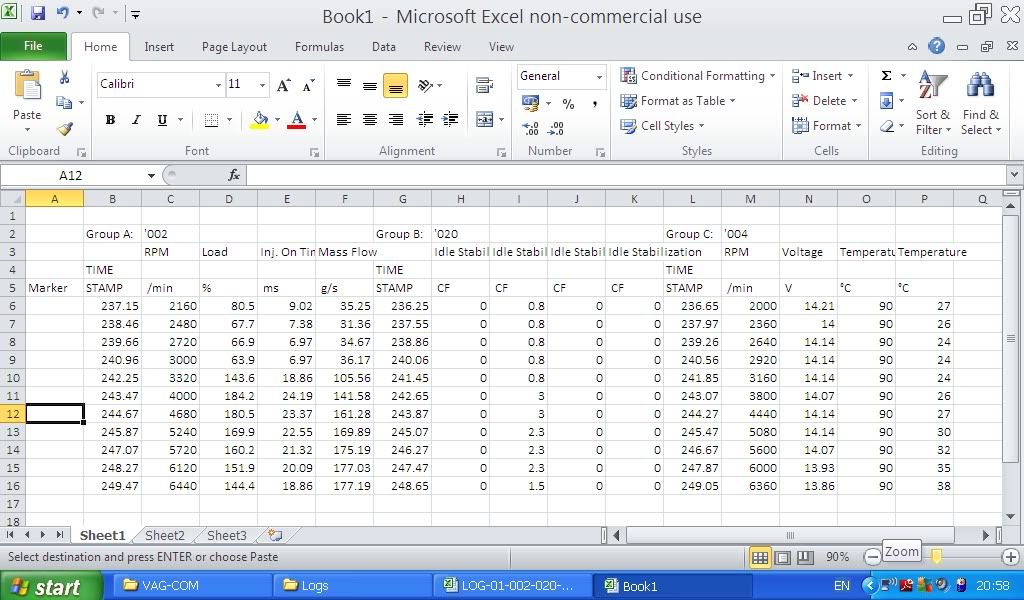The height and width of the screenshot is (600, 1024).
Task: Click the Format Painter brush icon
Action: tap(64, 129)
